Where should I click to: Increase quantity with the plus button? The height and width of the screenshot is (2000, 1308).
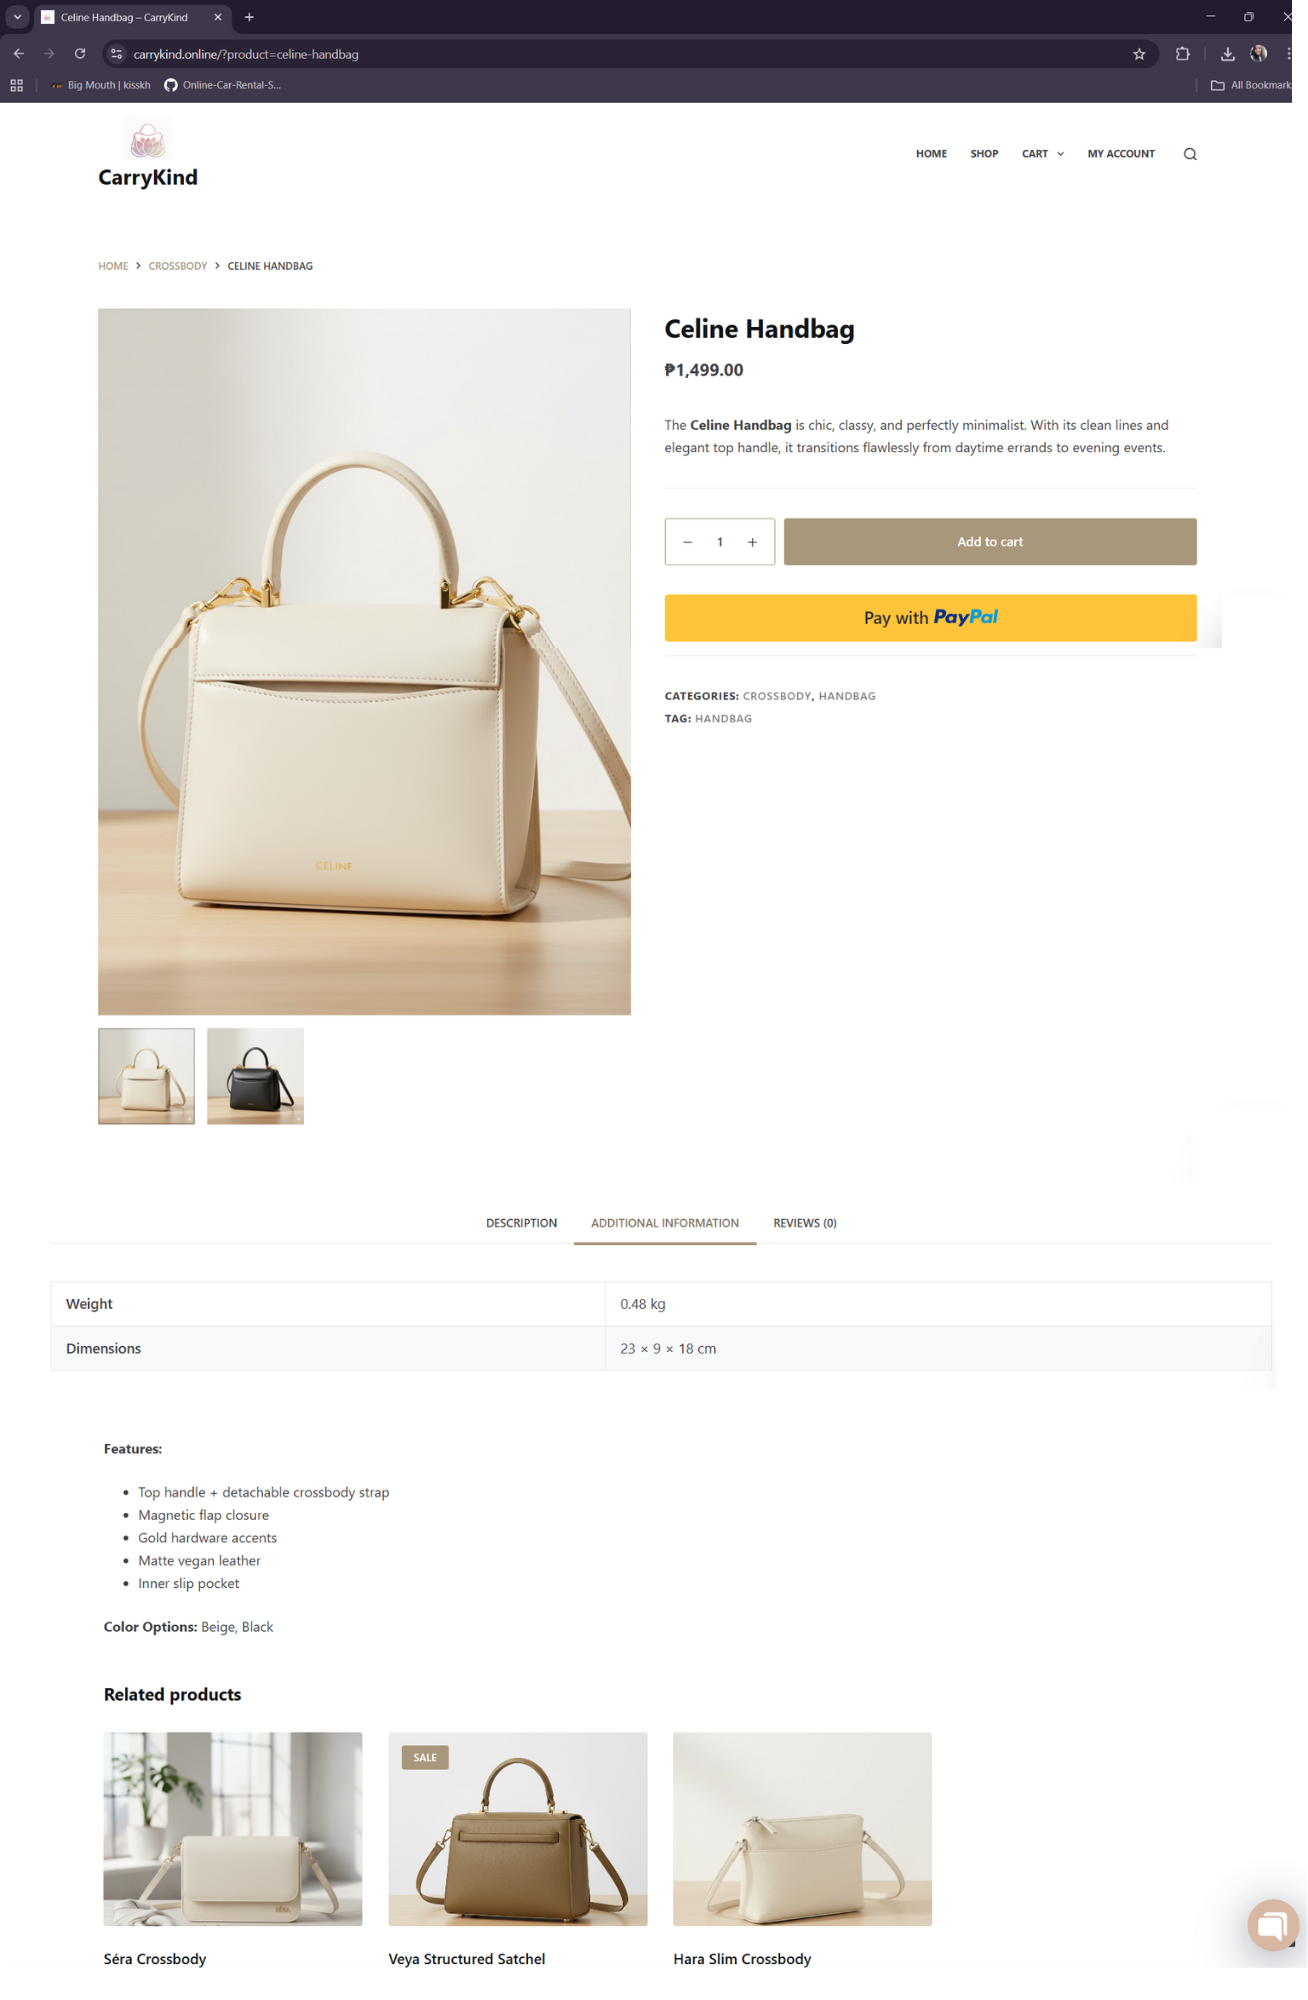752,542
